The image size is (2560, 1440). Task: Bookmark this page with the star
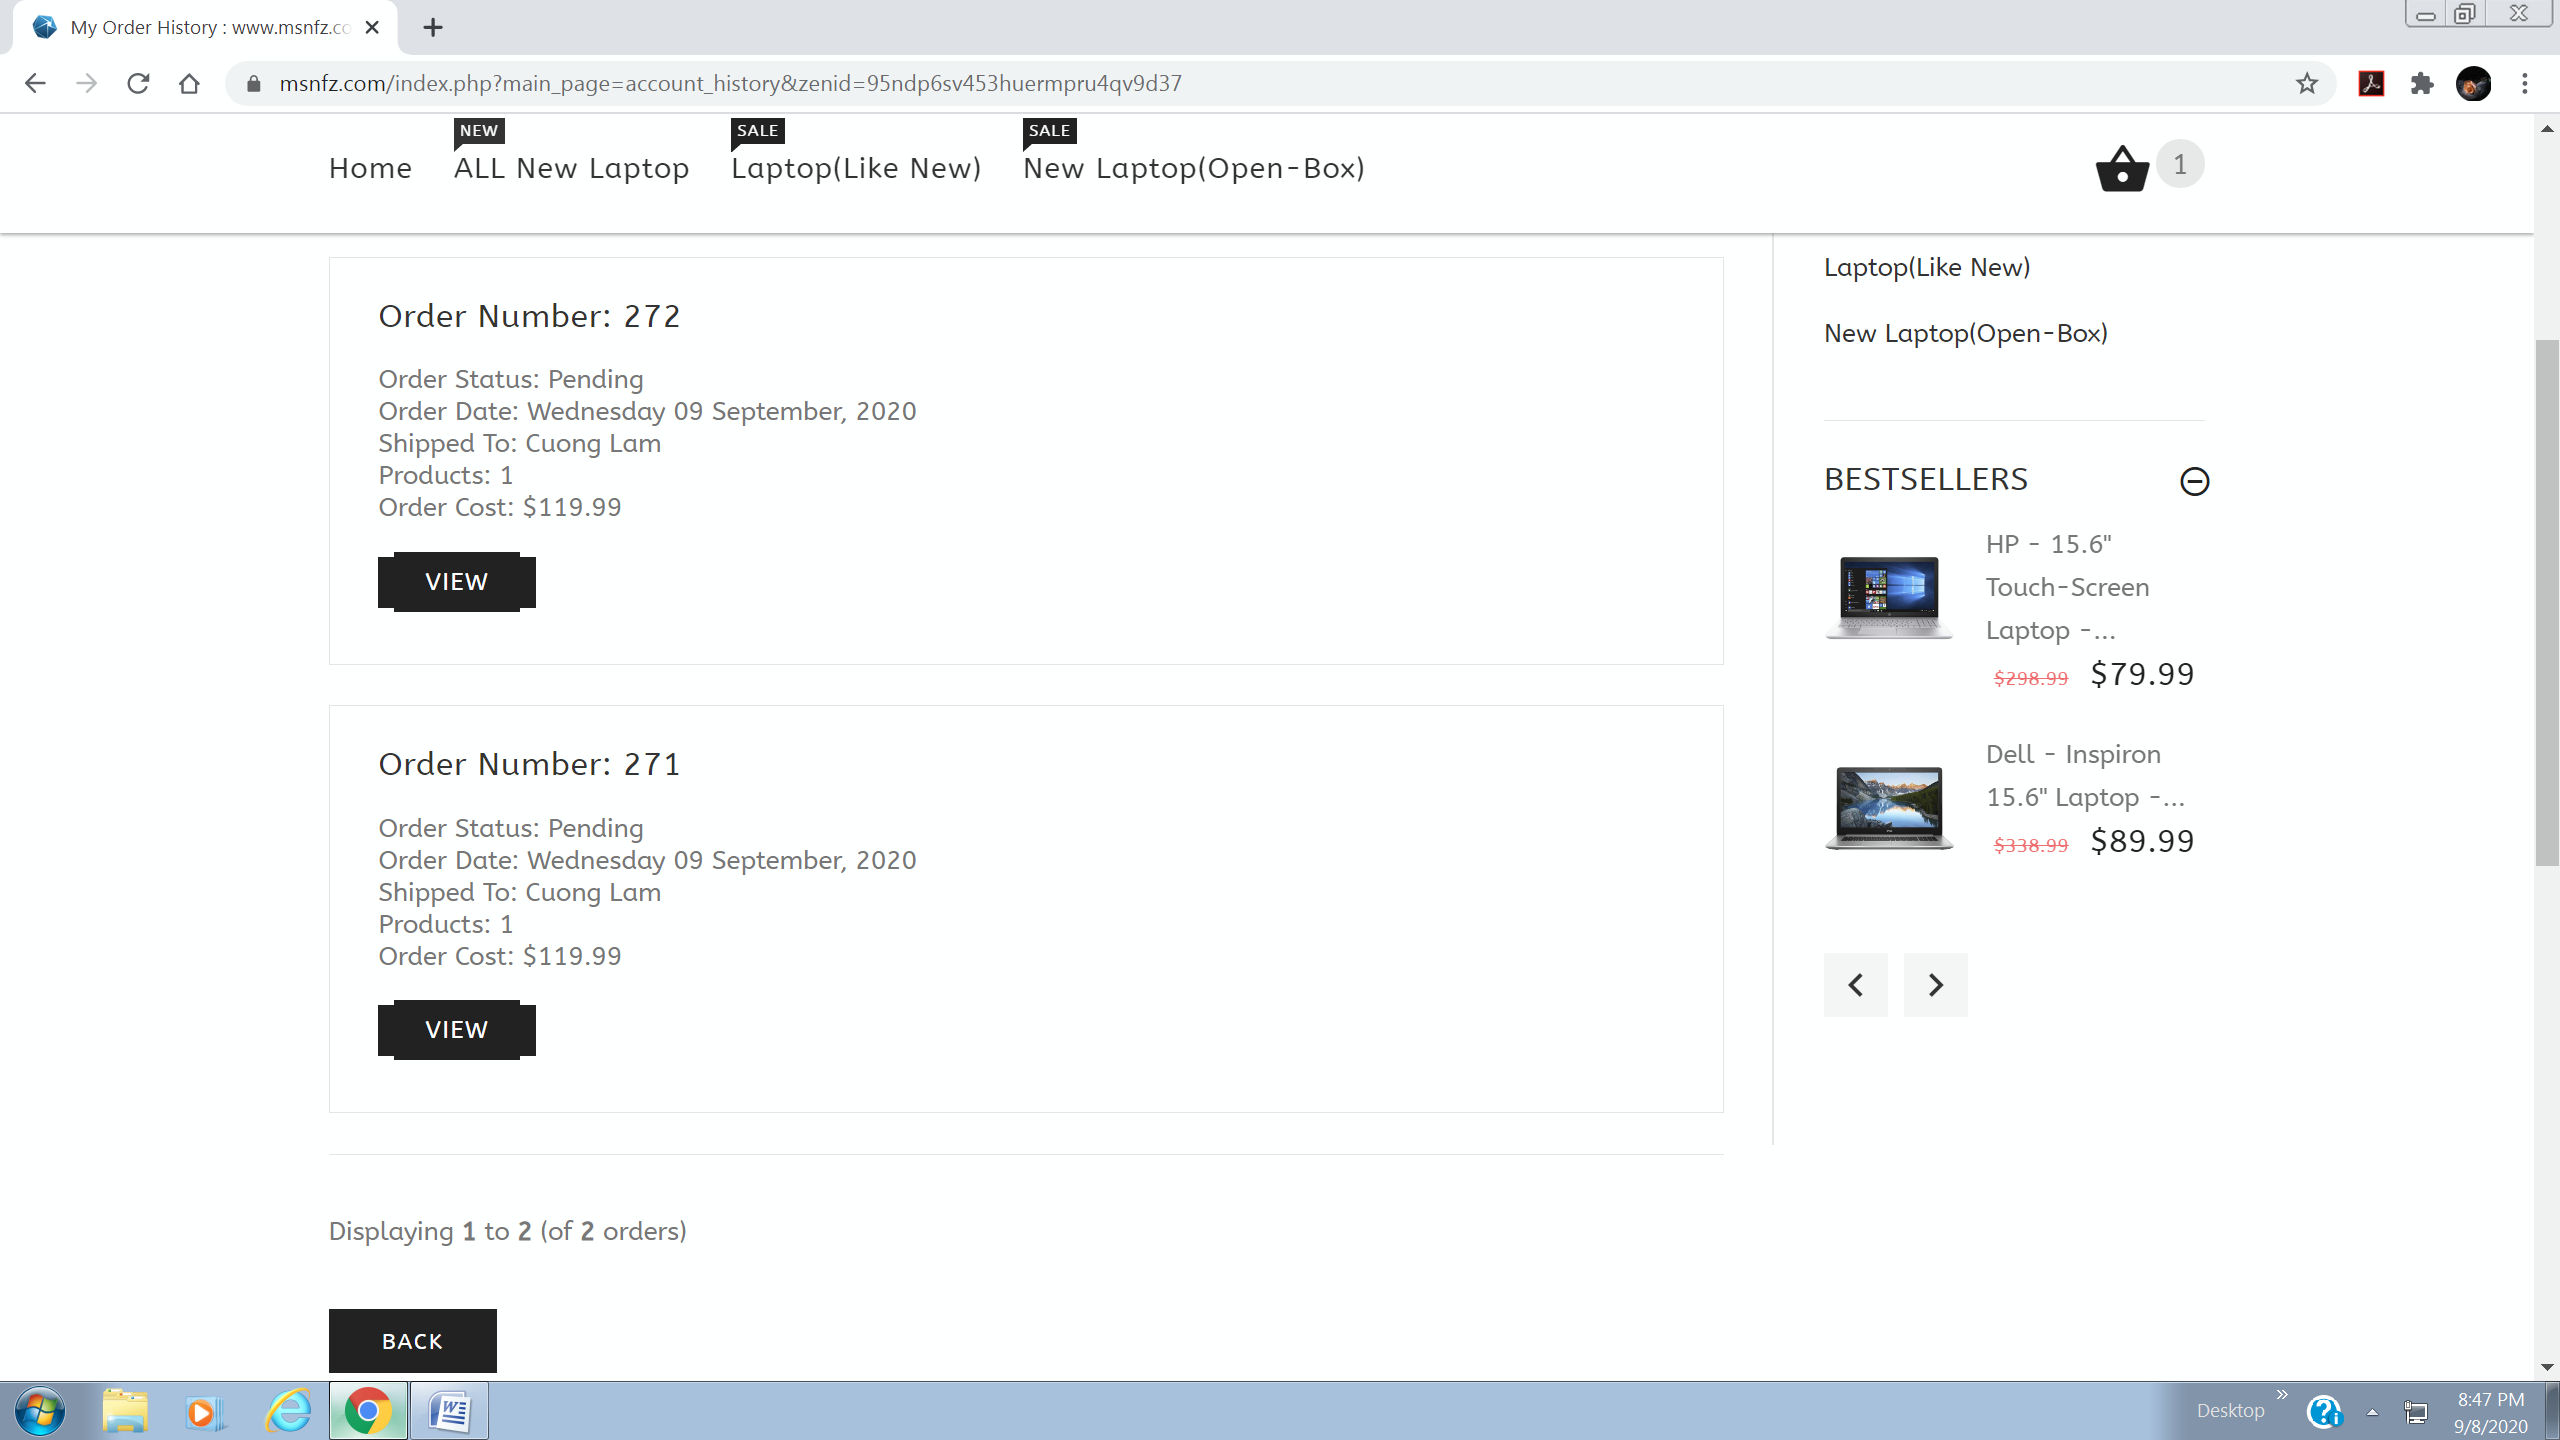click(x=2307, y=83)
